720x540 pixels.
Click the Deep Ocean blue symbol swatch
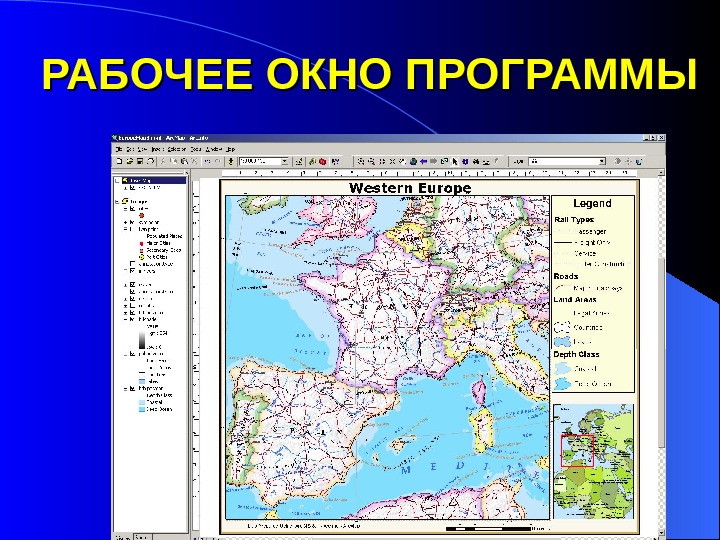click(x=142, y=409)
